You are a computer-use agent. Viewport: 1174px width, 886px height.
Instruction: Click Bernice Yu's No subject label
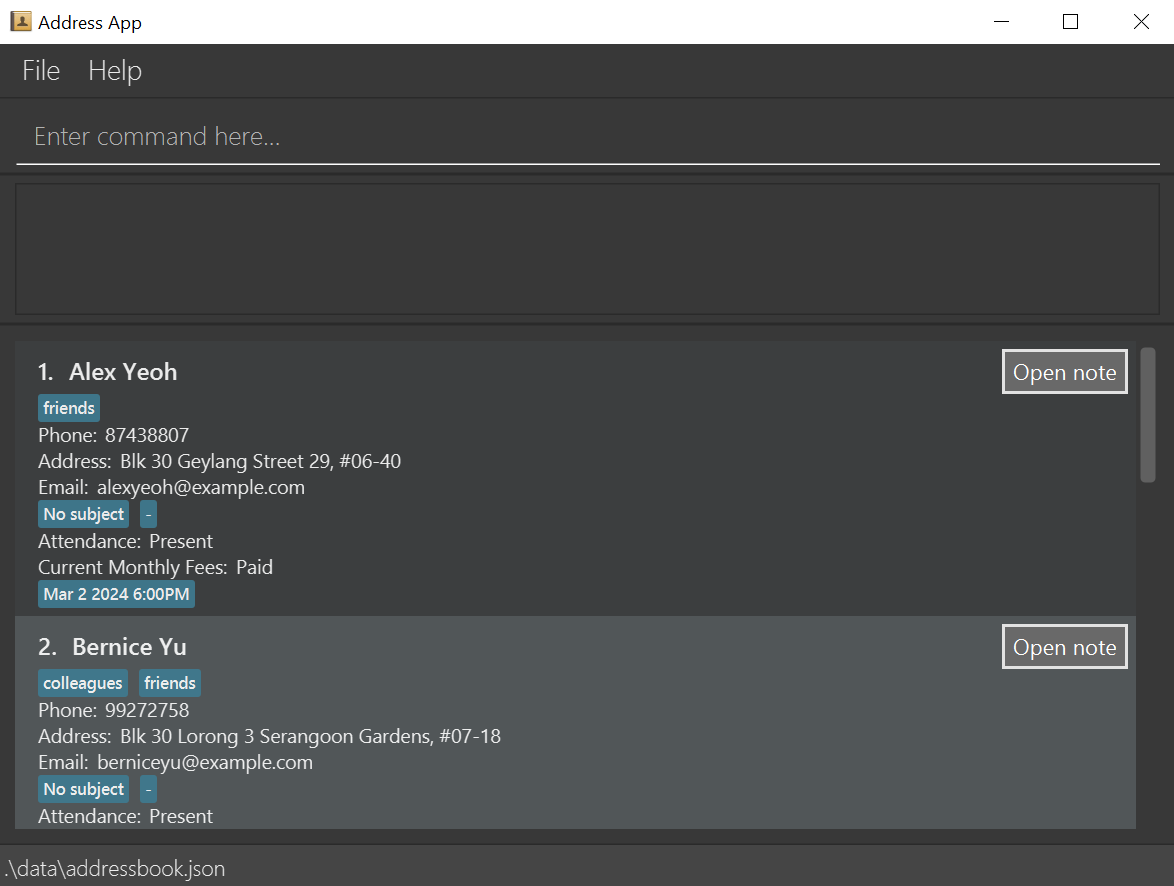tap(84, 789)
